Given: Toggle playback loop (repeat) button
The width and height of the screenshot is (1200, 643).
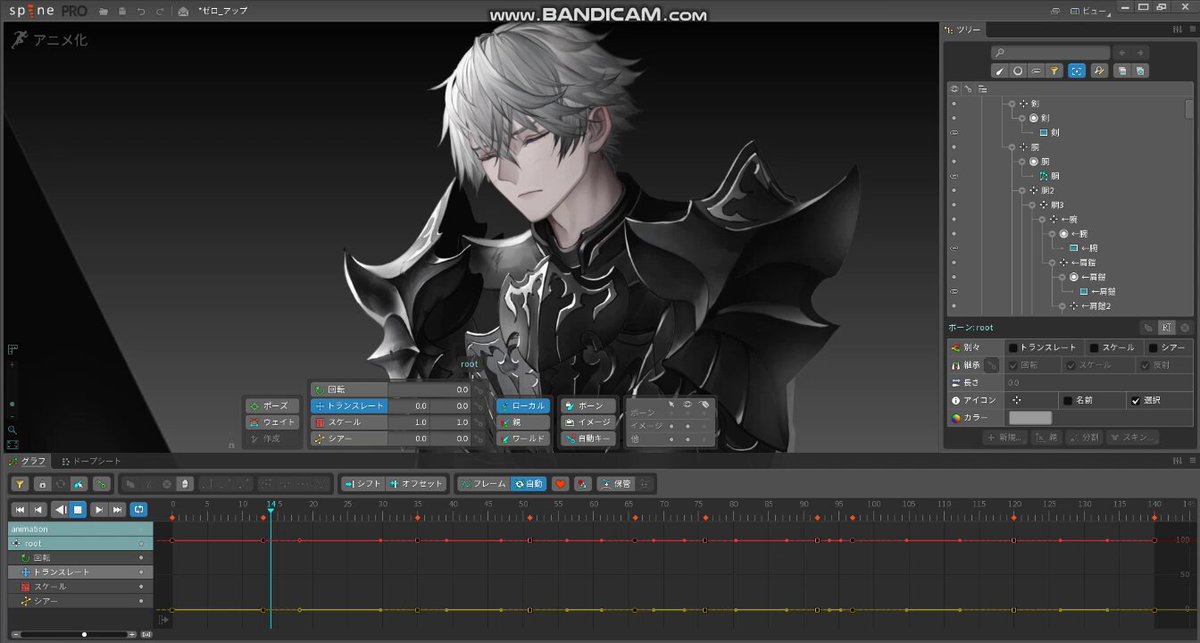Looking at the screenshot, I should (140, 509).
